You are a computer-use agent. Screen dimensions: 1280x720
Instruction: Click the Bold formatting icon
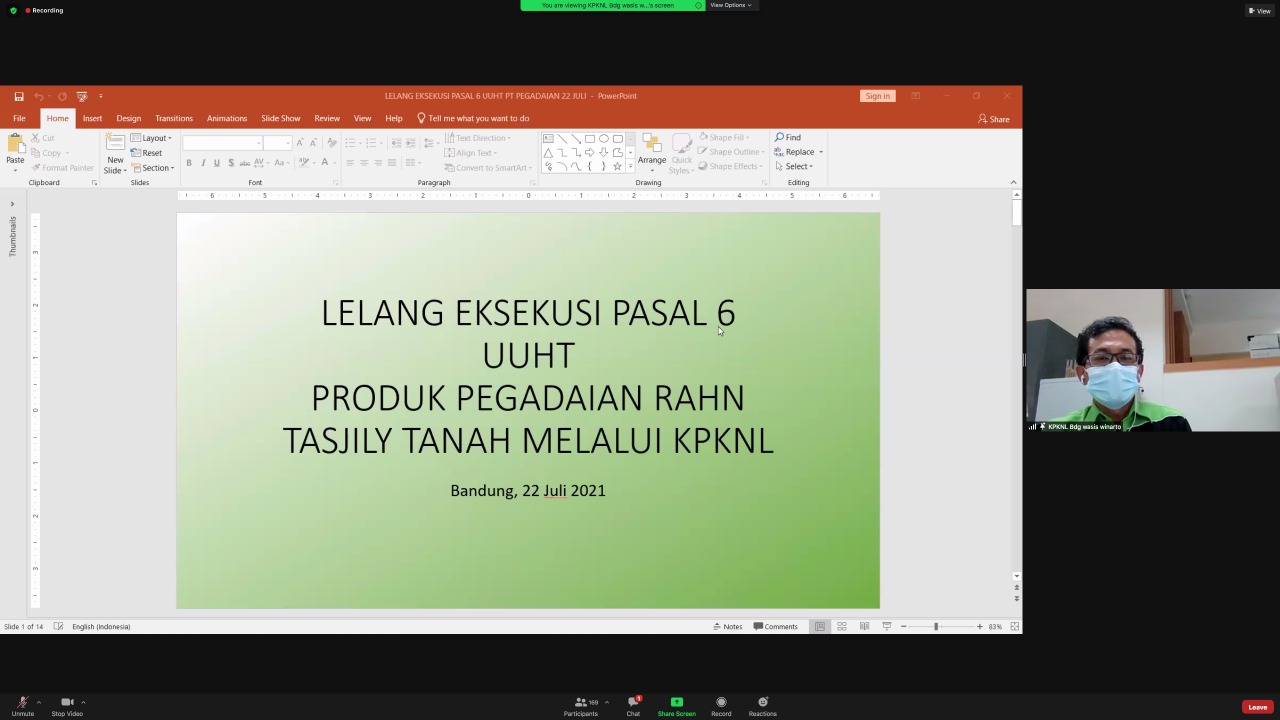pyautogui.click(x=188, y=163)
